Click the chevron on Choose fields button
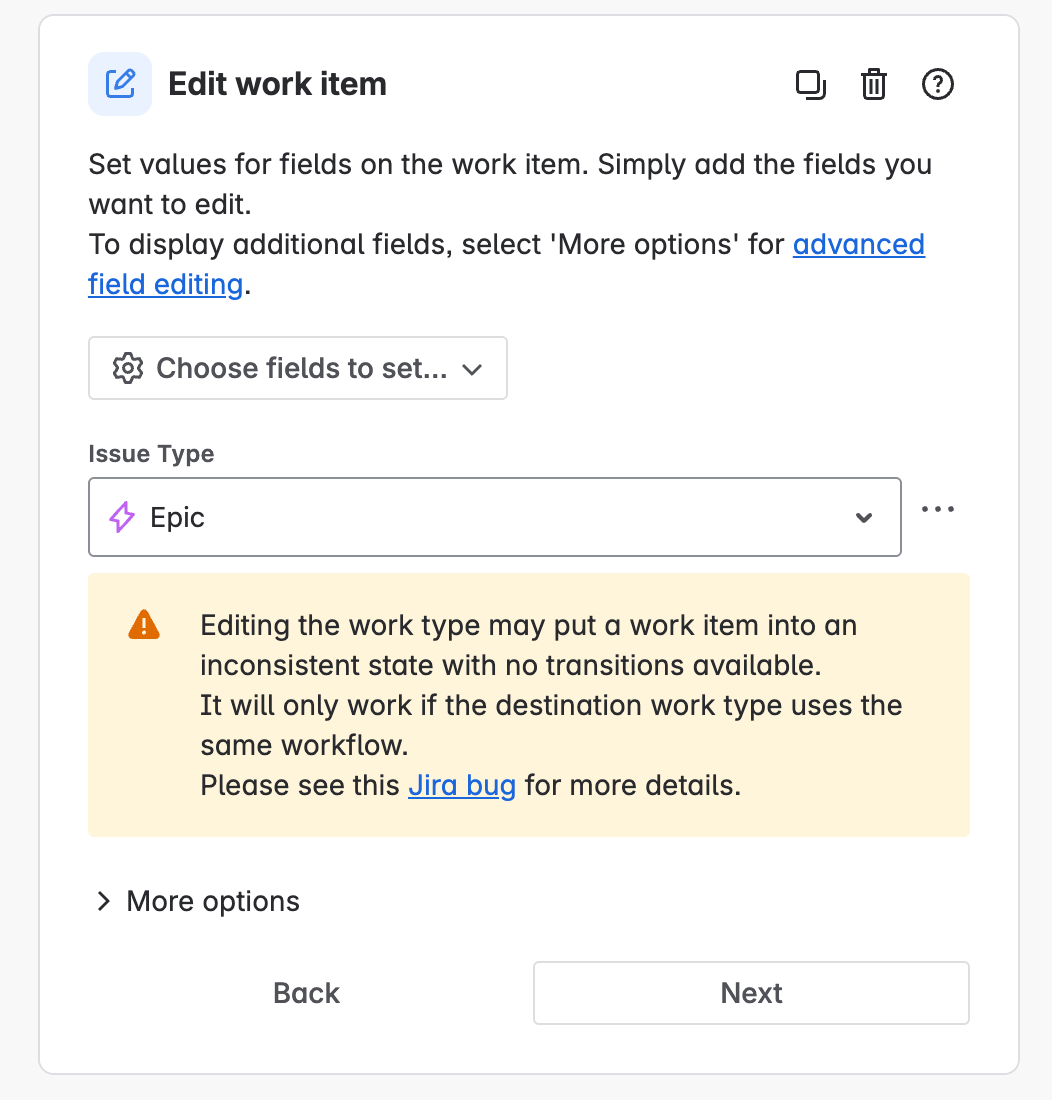 click(471, 369)
